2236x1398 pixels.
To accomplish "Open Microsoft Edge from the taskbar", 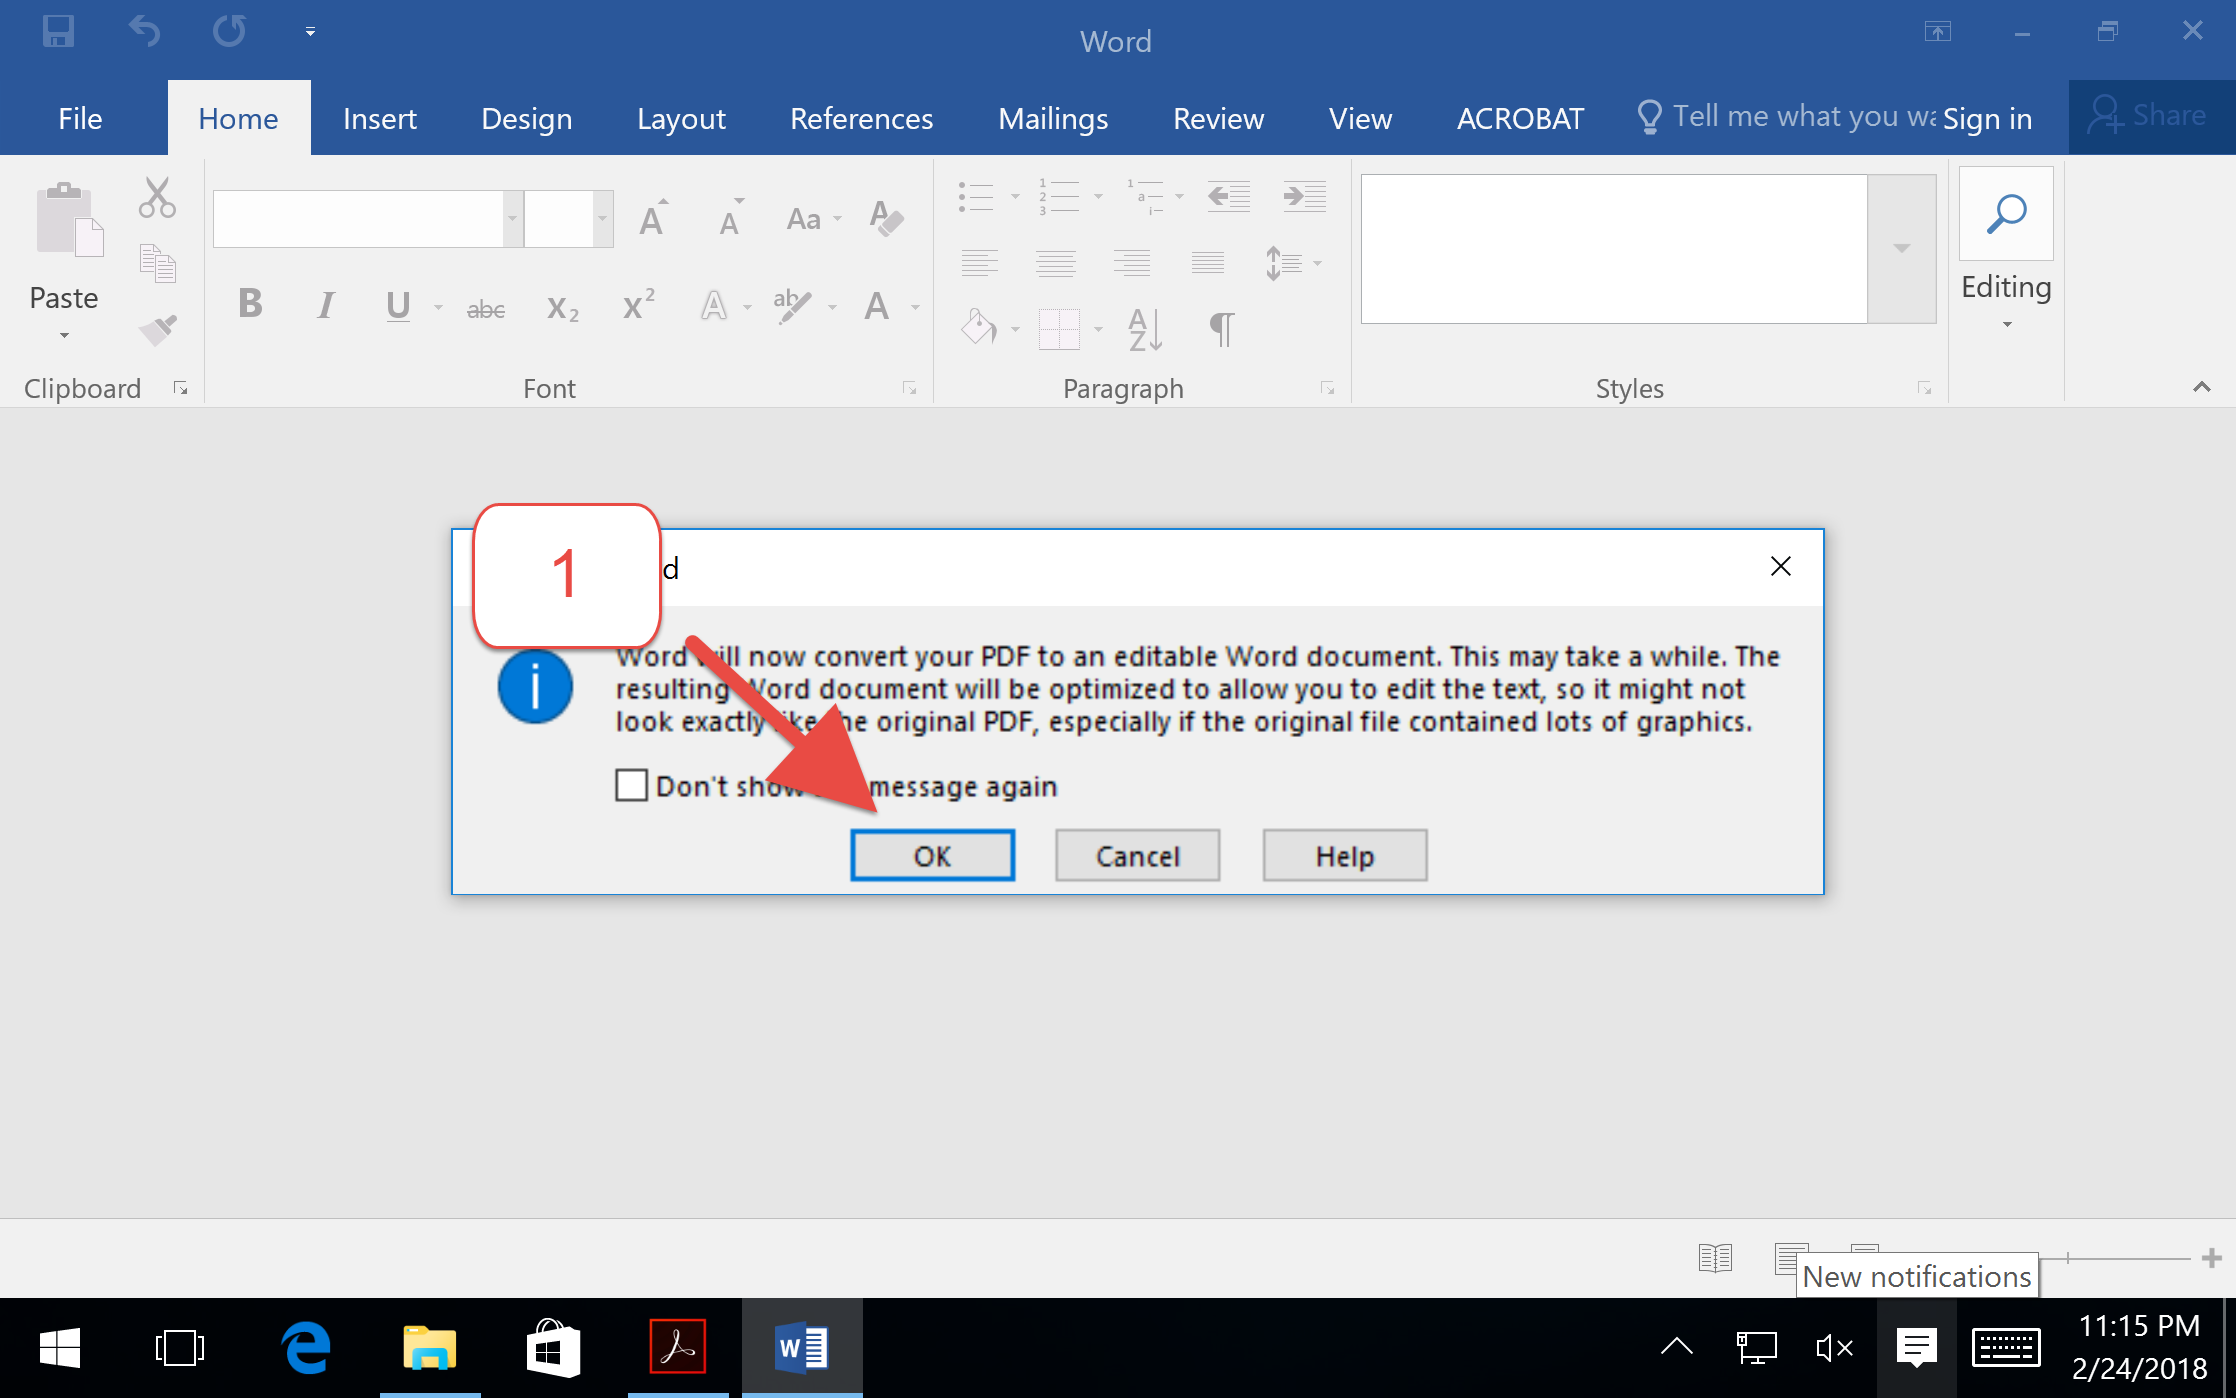I will click(x=306, y=1347).
